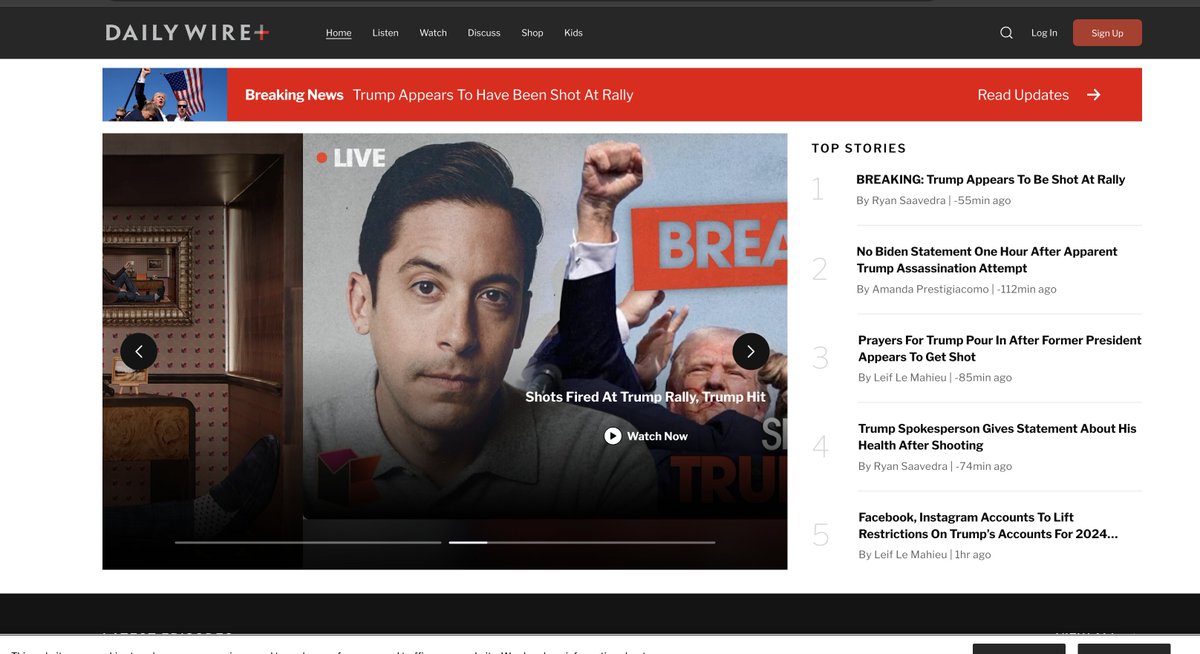Open the Watch nav item
Viewport: 1200px width, 654px height.
tap(433, 33)
